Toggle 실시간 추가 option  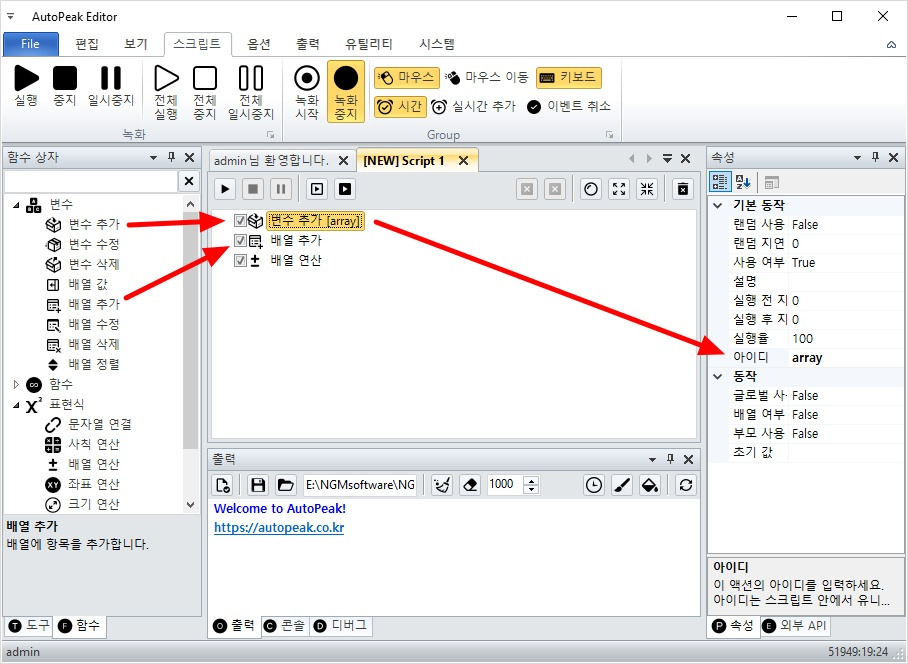[x=474, y=107]
